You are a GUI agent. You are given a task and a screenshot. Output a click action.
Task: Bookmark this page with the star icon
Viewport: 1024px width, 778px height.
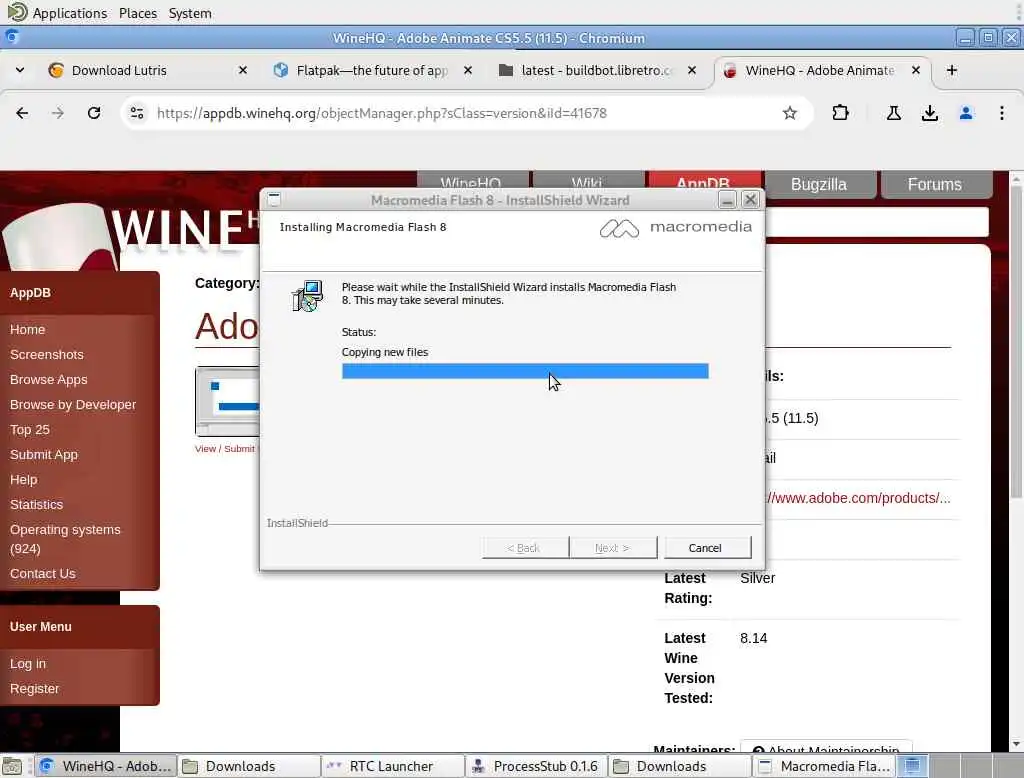(x=790, y=113)
